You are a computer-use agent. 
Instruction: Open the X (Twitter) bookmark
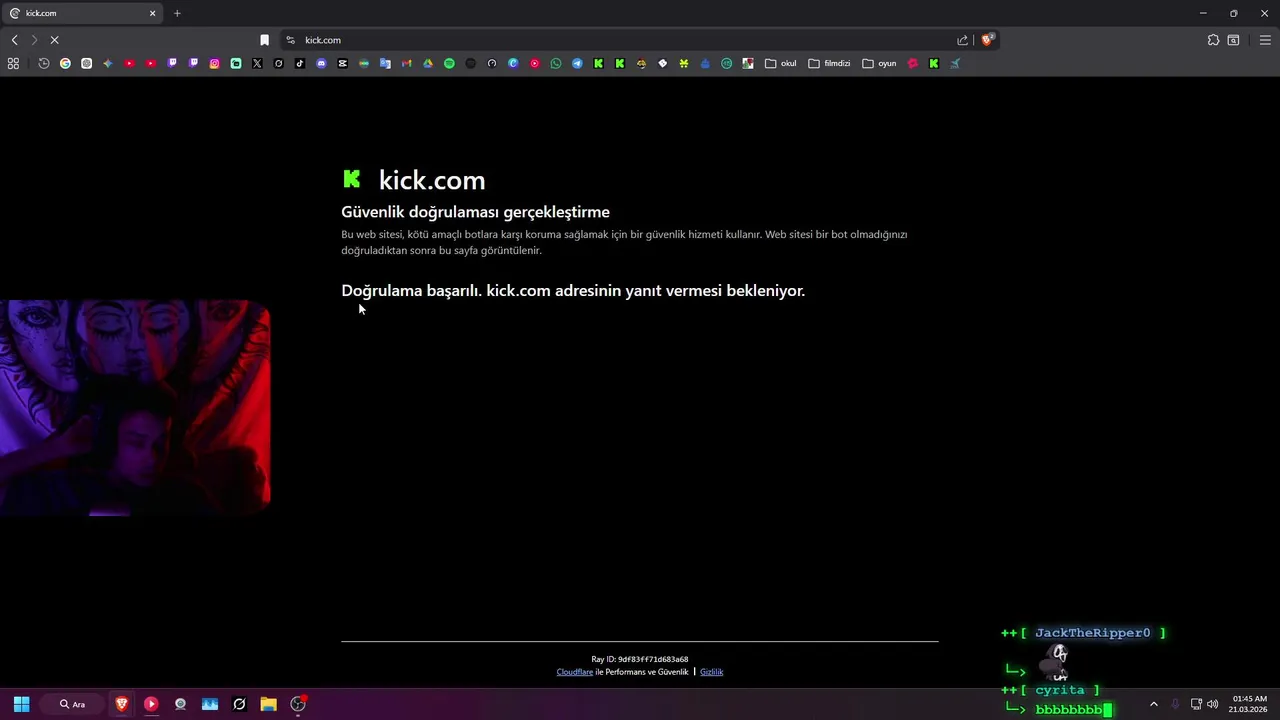[257, 63]
